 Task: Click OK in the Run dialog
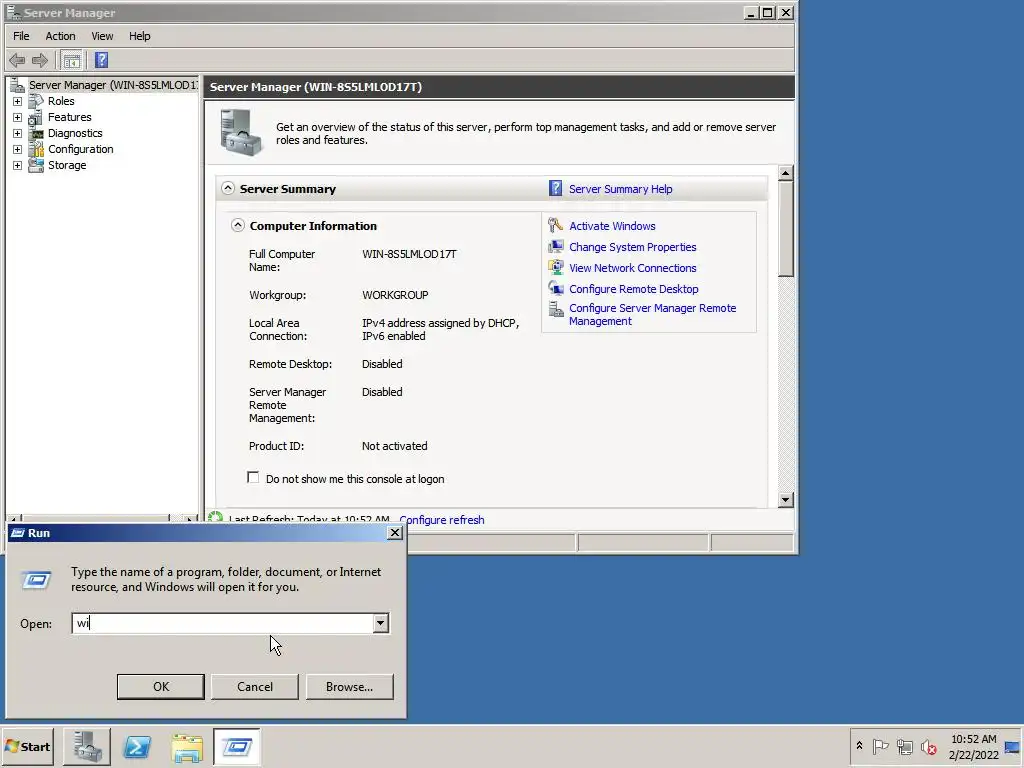(161, 686)
